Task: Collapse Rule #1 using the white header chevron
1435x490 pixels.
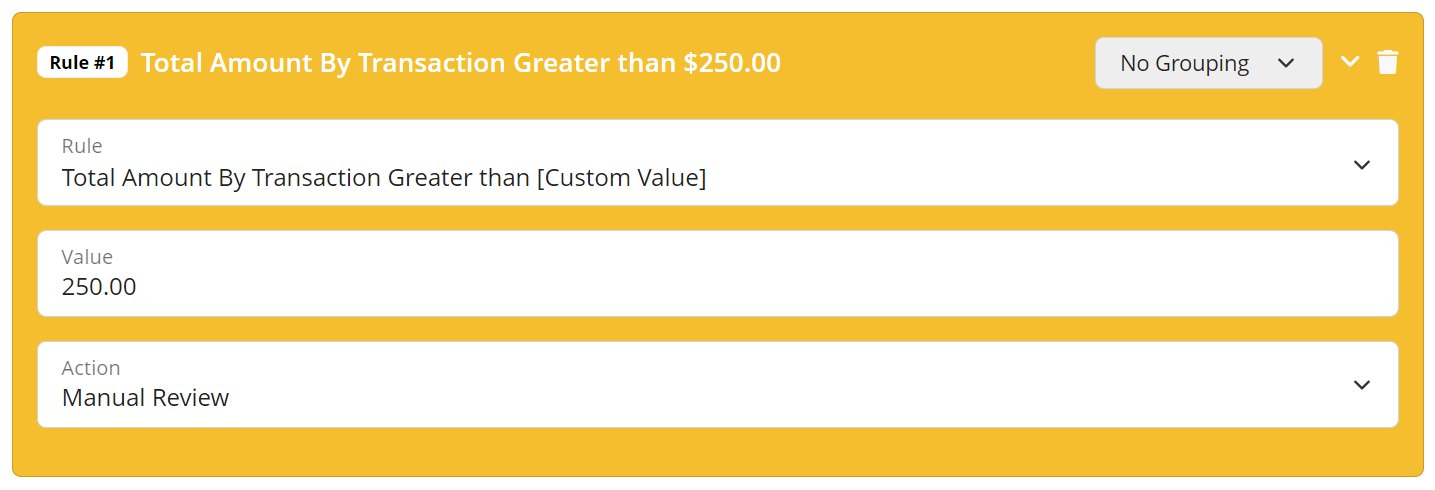Action: click(1350, 62)
